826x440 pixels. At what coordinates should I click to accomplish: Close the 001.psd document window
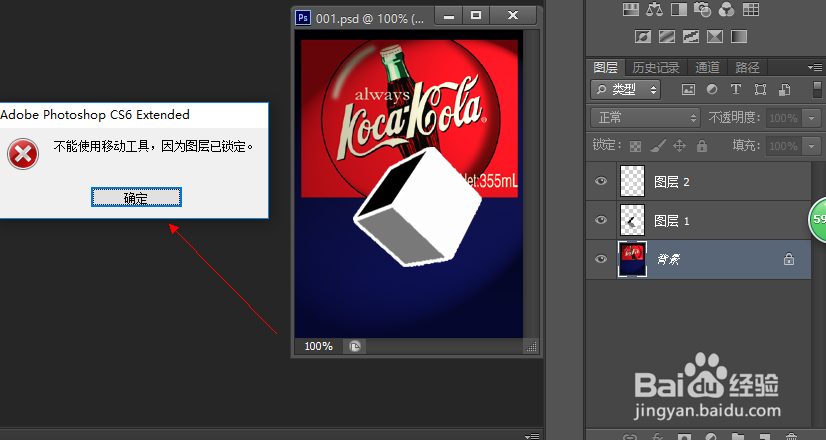pos(513,16)
